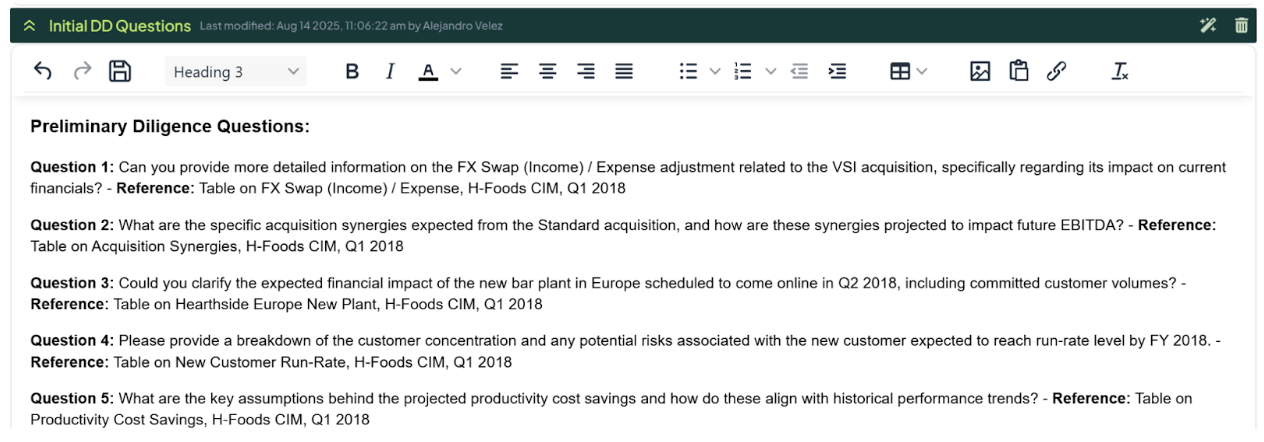The image size is (1264, 442).
Task: Collapse the Initial DD Questions section
Action: click(29, 26)
